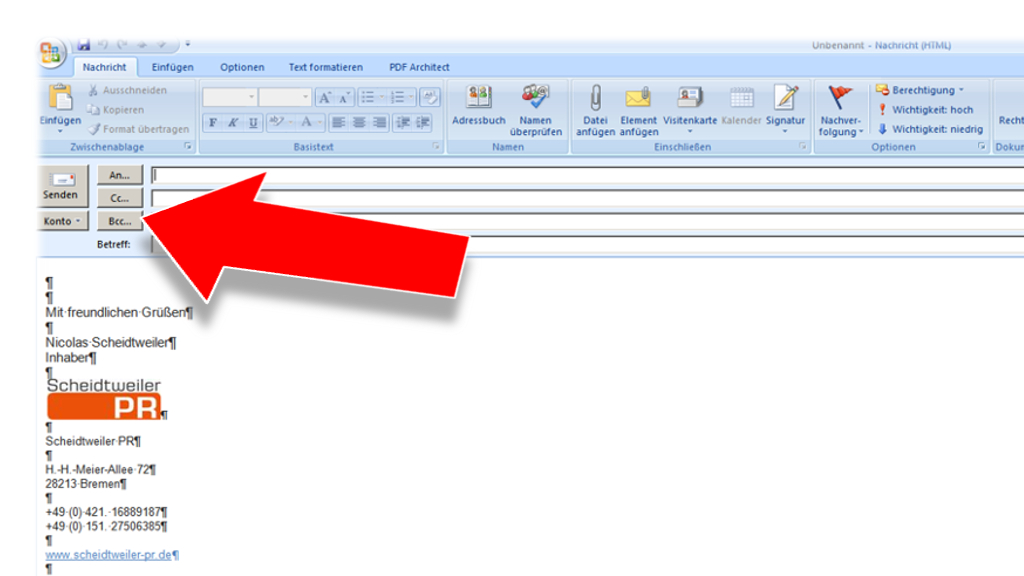Increase font size with enlarge A icon

325,98
